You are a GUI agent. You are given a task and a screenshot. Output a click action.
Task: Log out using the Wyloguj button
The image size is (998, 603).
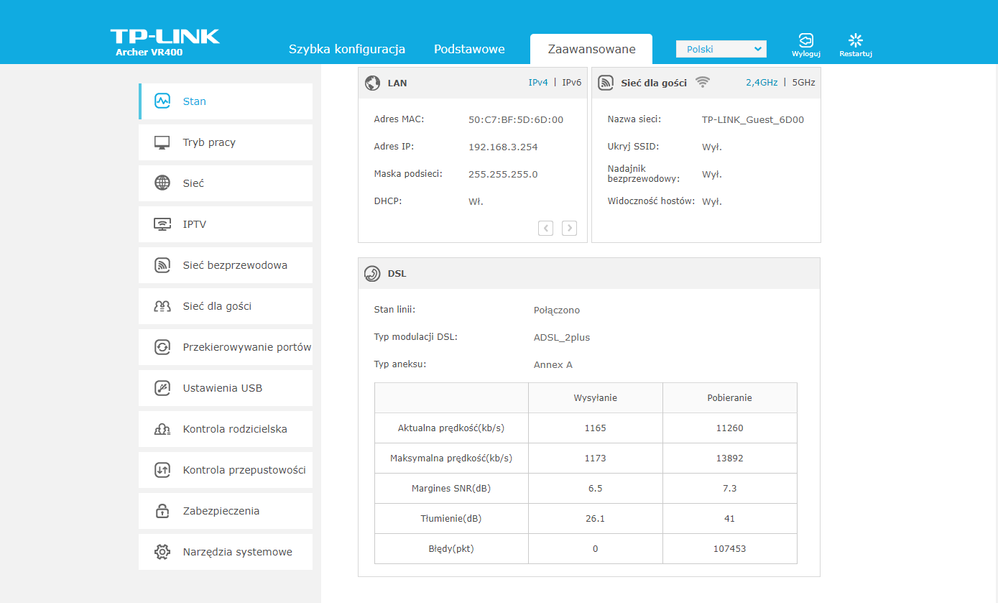805,45
